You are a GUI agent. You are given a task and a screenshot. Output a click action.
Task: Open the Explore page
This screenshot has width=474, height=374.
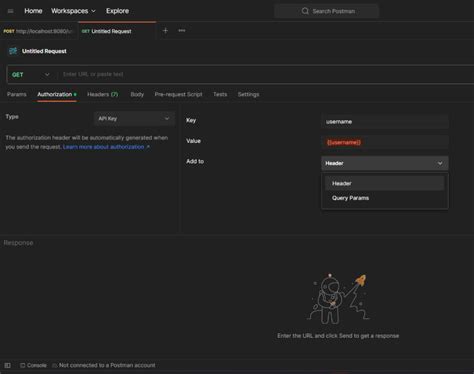117,11
